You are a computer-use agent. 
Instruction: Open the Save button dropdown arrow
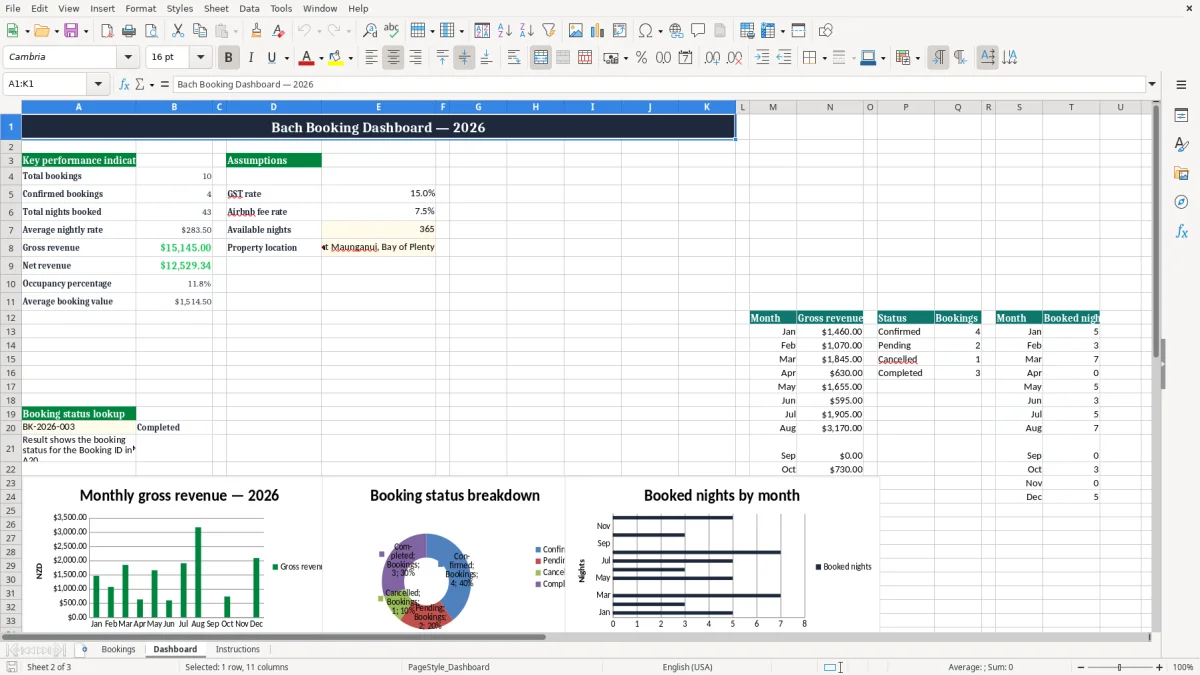coord(86,31)
